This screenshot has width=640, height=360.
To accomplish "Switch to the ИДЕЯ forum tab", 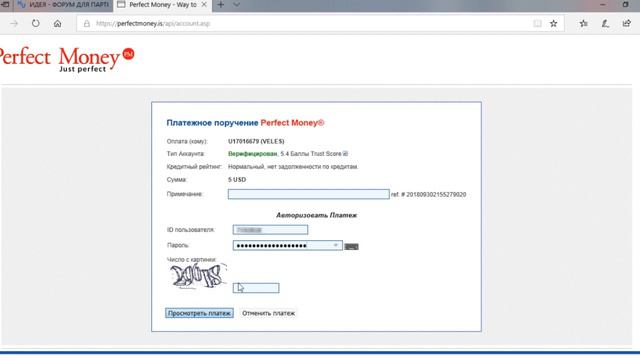I will click(x=63, y=5).
